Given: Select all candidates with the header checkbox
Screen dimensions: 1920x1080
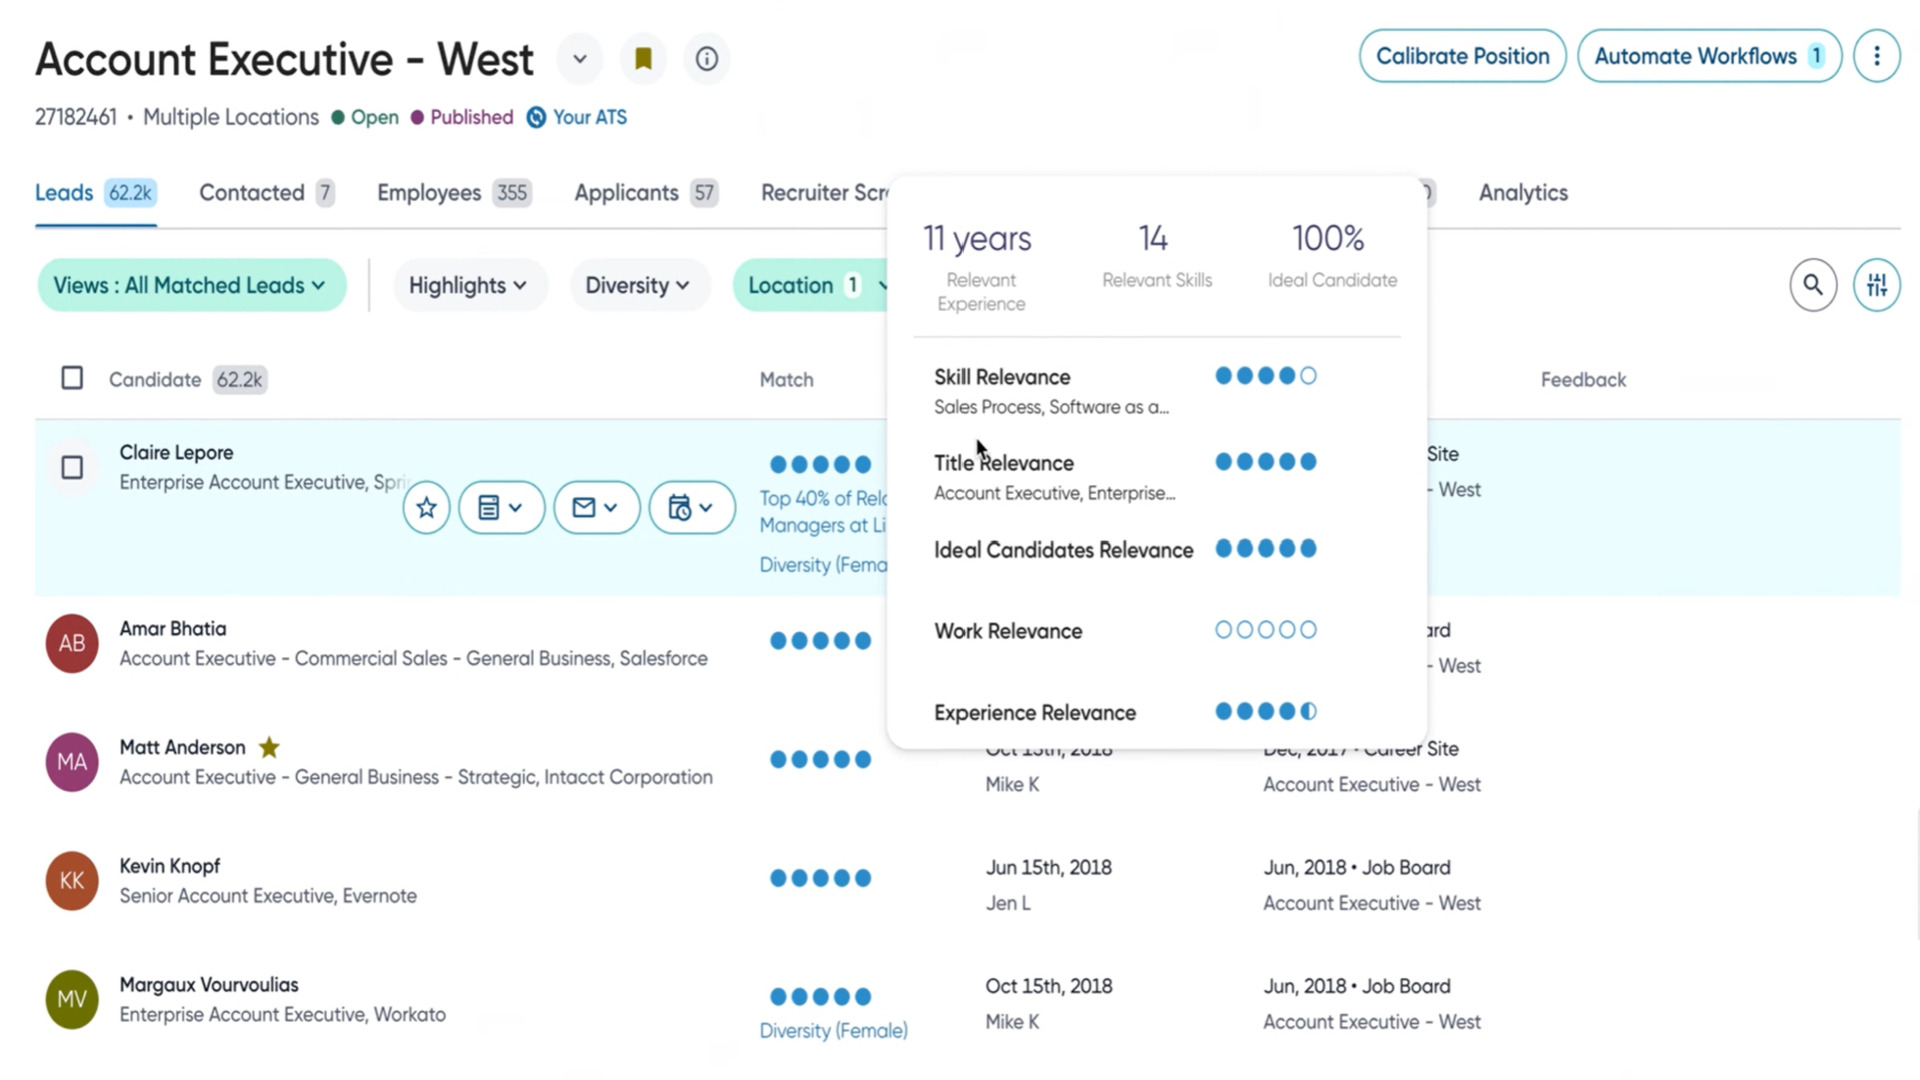Looking at the screenshot, I should pos(72,378).
